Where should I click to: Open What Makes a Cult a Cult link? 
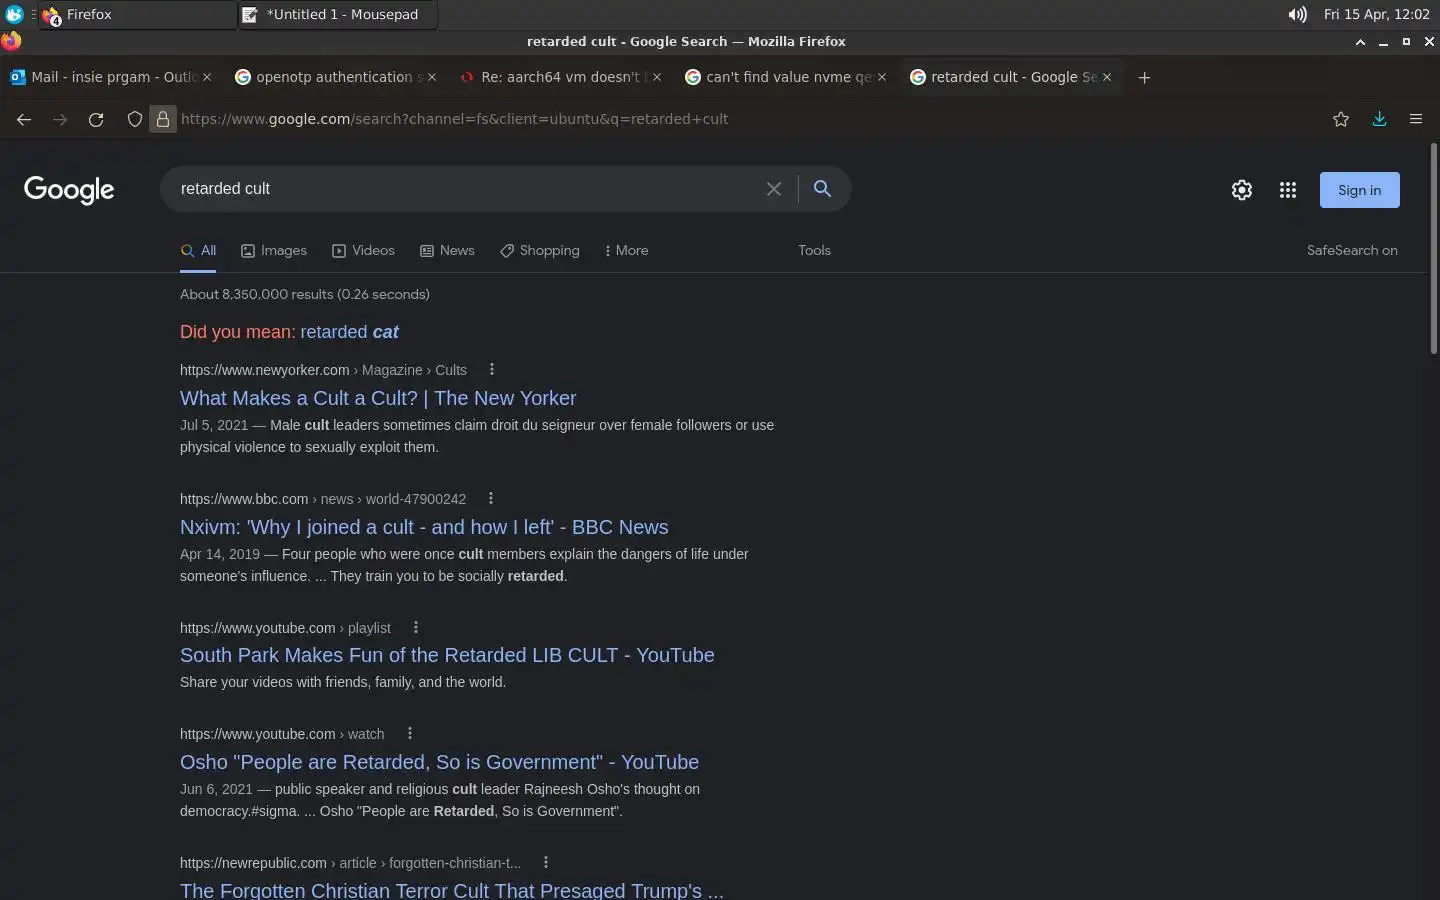pyautogui.click(x=378, y=398)
